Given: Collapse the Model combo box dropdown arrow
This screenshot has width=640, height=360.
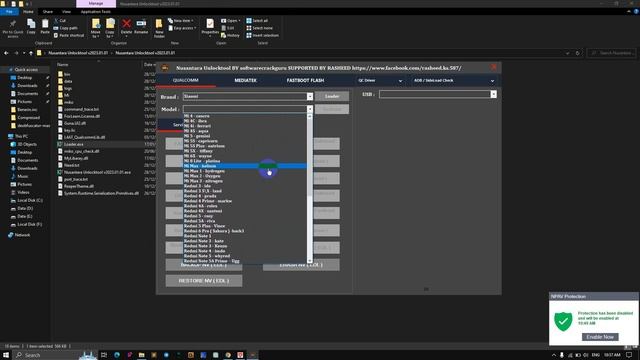Looking at the screenshot, I should [310, 109].
